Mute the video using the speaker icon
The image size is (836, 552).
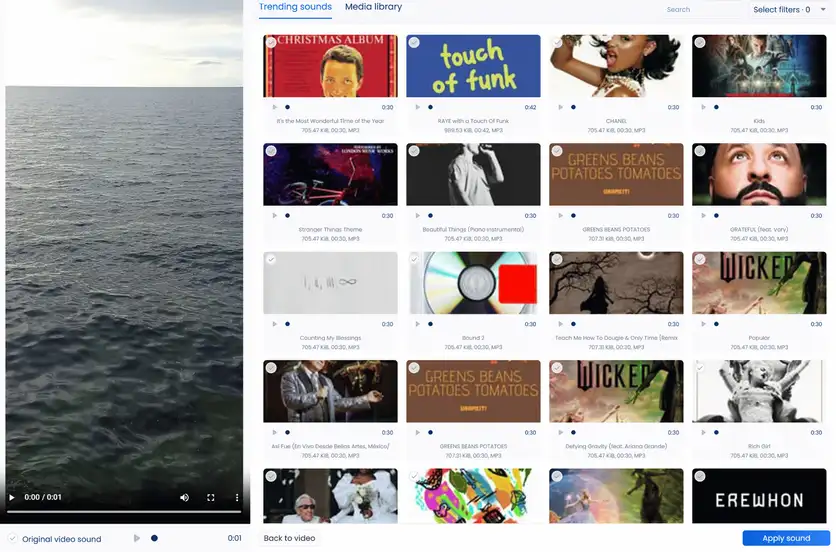click(184, 497)
